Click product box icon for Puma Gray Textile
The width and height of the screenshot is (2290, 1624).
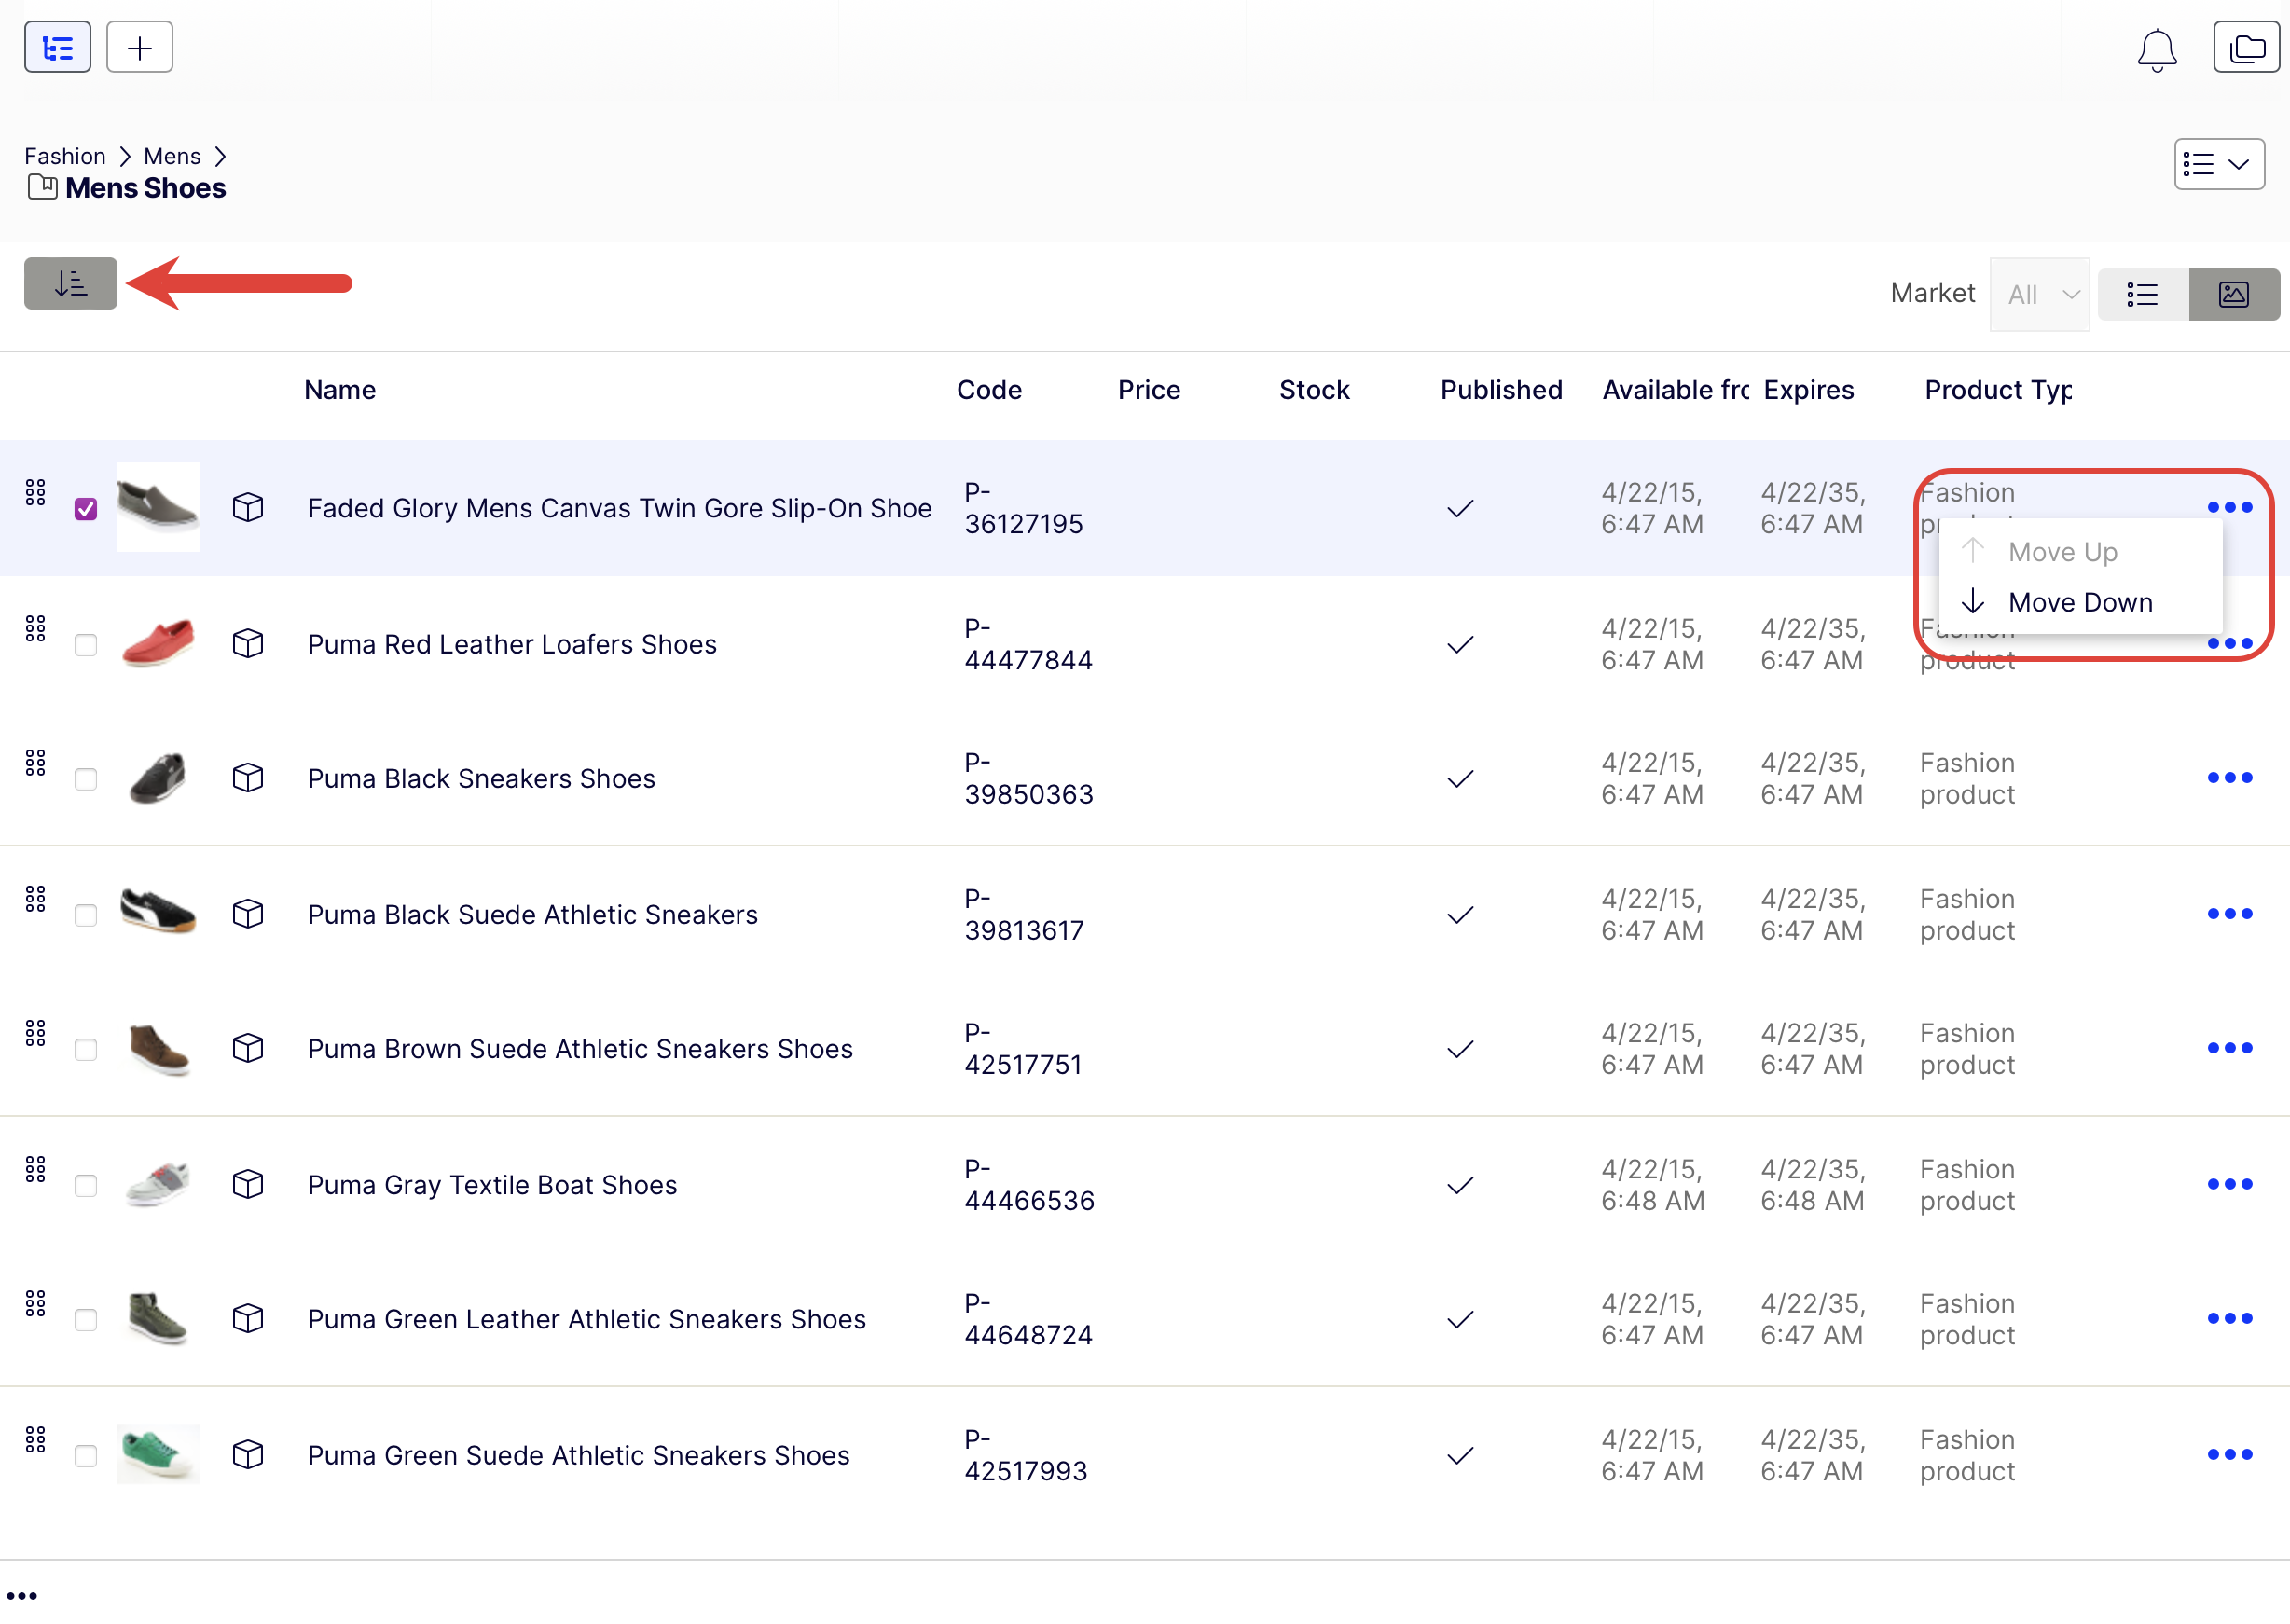pyautogui.click(x=248, y=1183)
